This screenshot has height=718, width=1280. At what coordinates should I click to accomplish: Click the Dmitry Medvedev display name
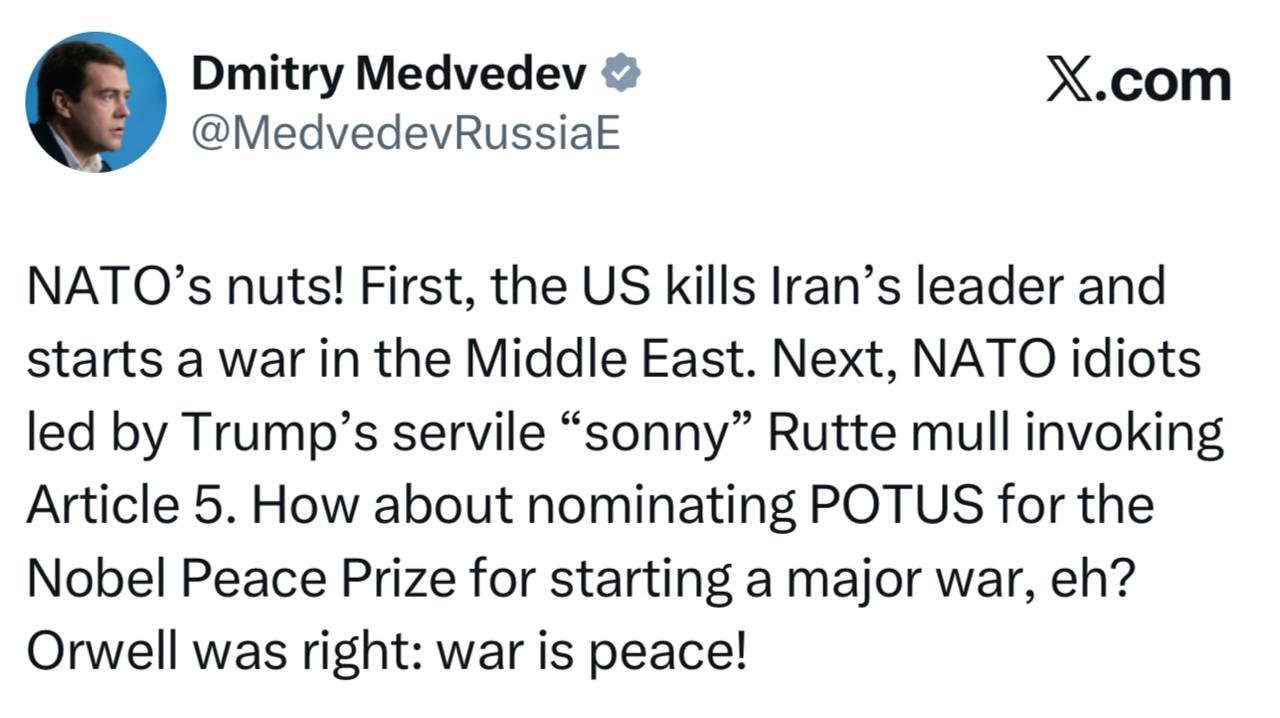389,73
